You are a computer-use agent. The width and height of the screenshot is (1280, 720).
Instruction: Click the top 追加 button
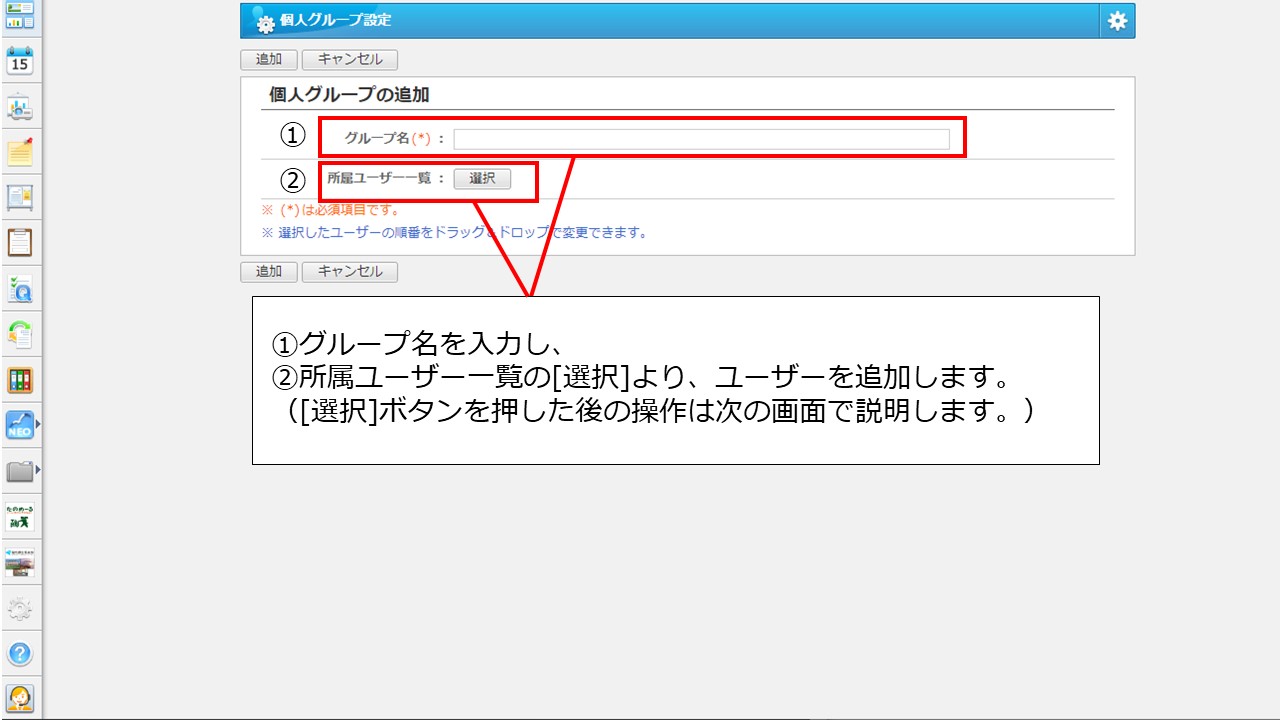click(x=269, y=60)
